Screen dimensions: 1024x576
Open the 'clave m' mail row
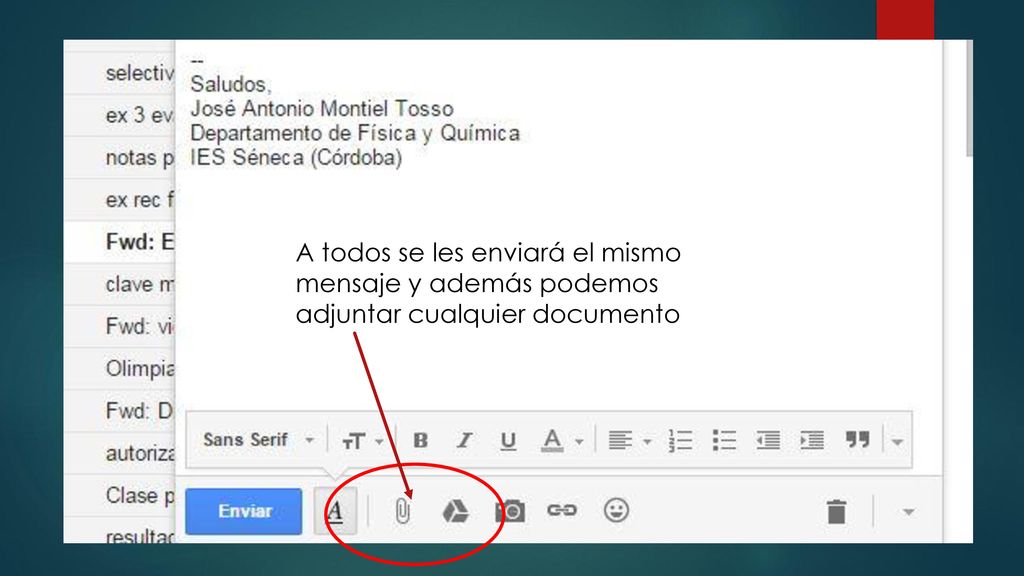click(120, 284)
